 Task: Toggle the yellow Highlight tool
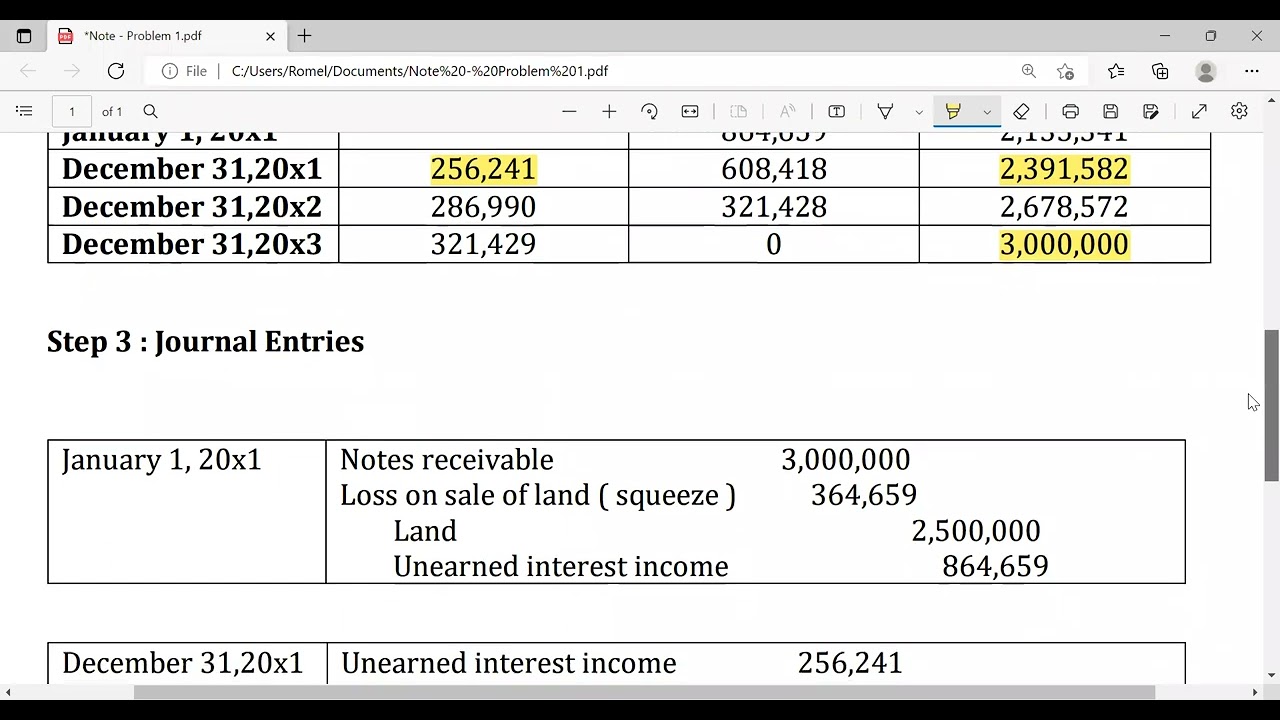pyautogui.click(x=953, y=111)
